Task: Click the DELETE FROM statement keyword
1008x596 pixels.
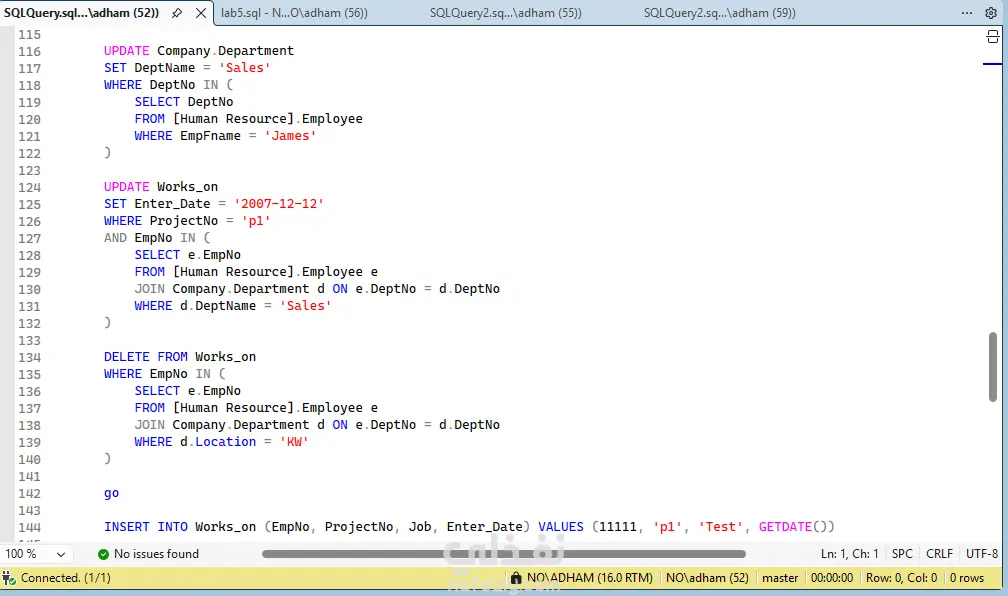Action: (146, 357)
